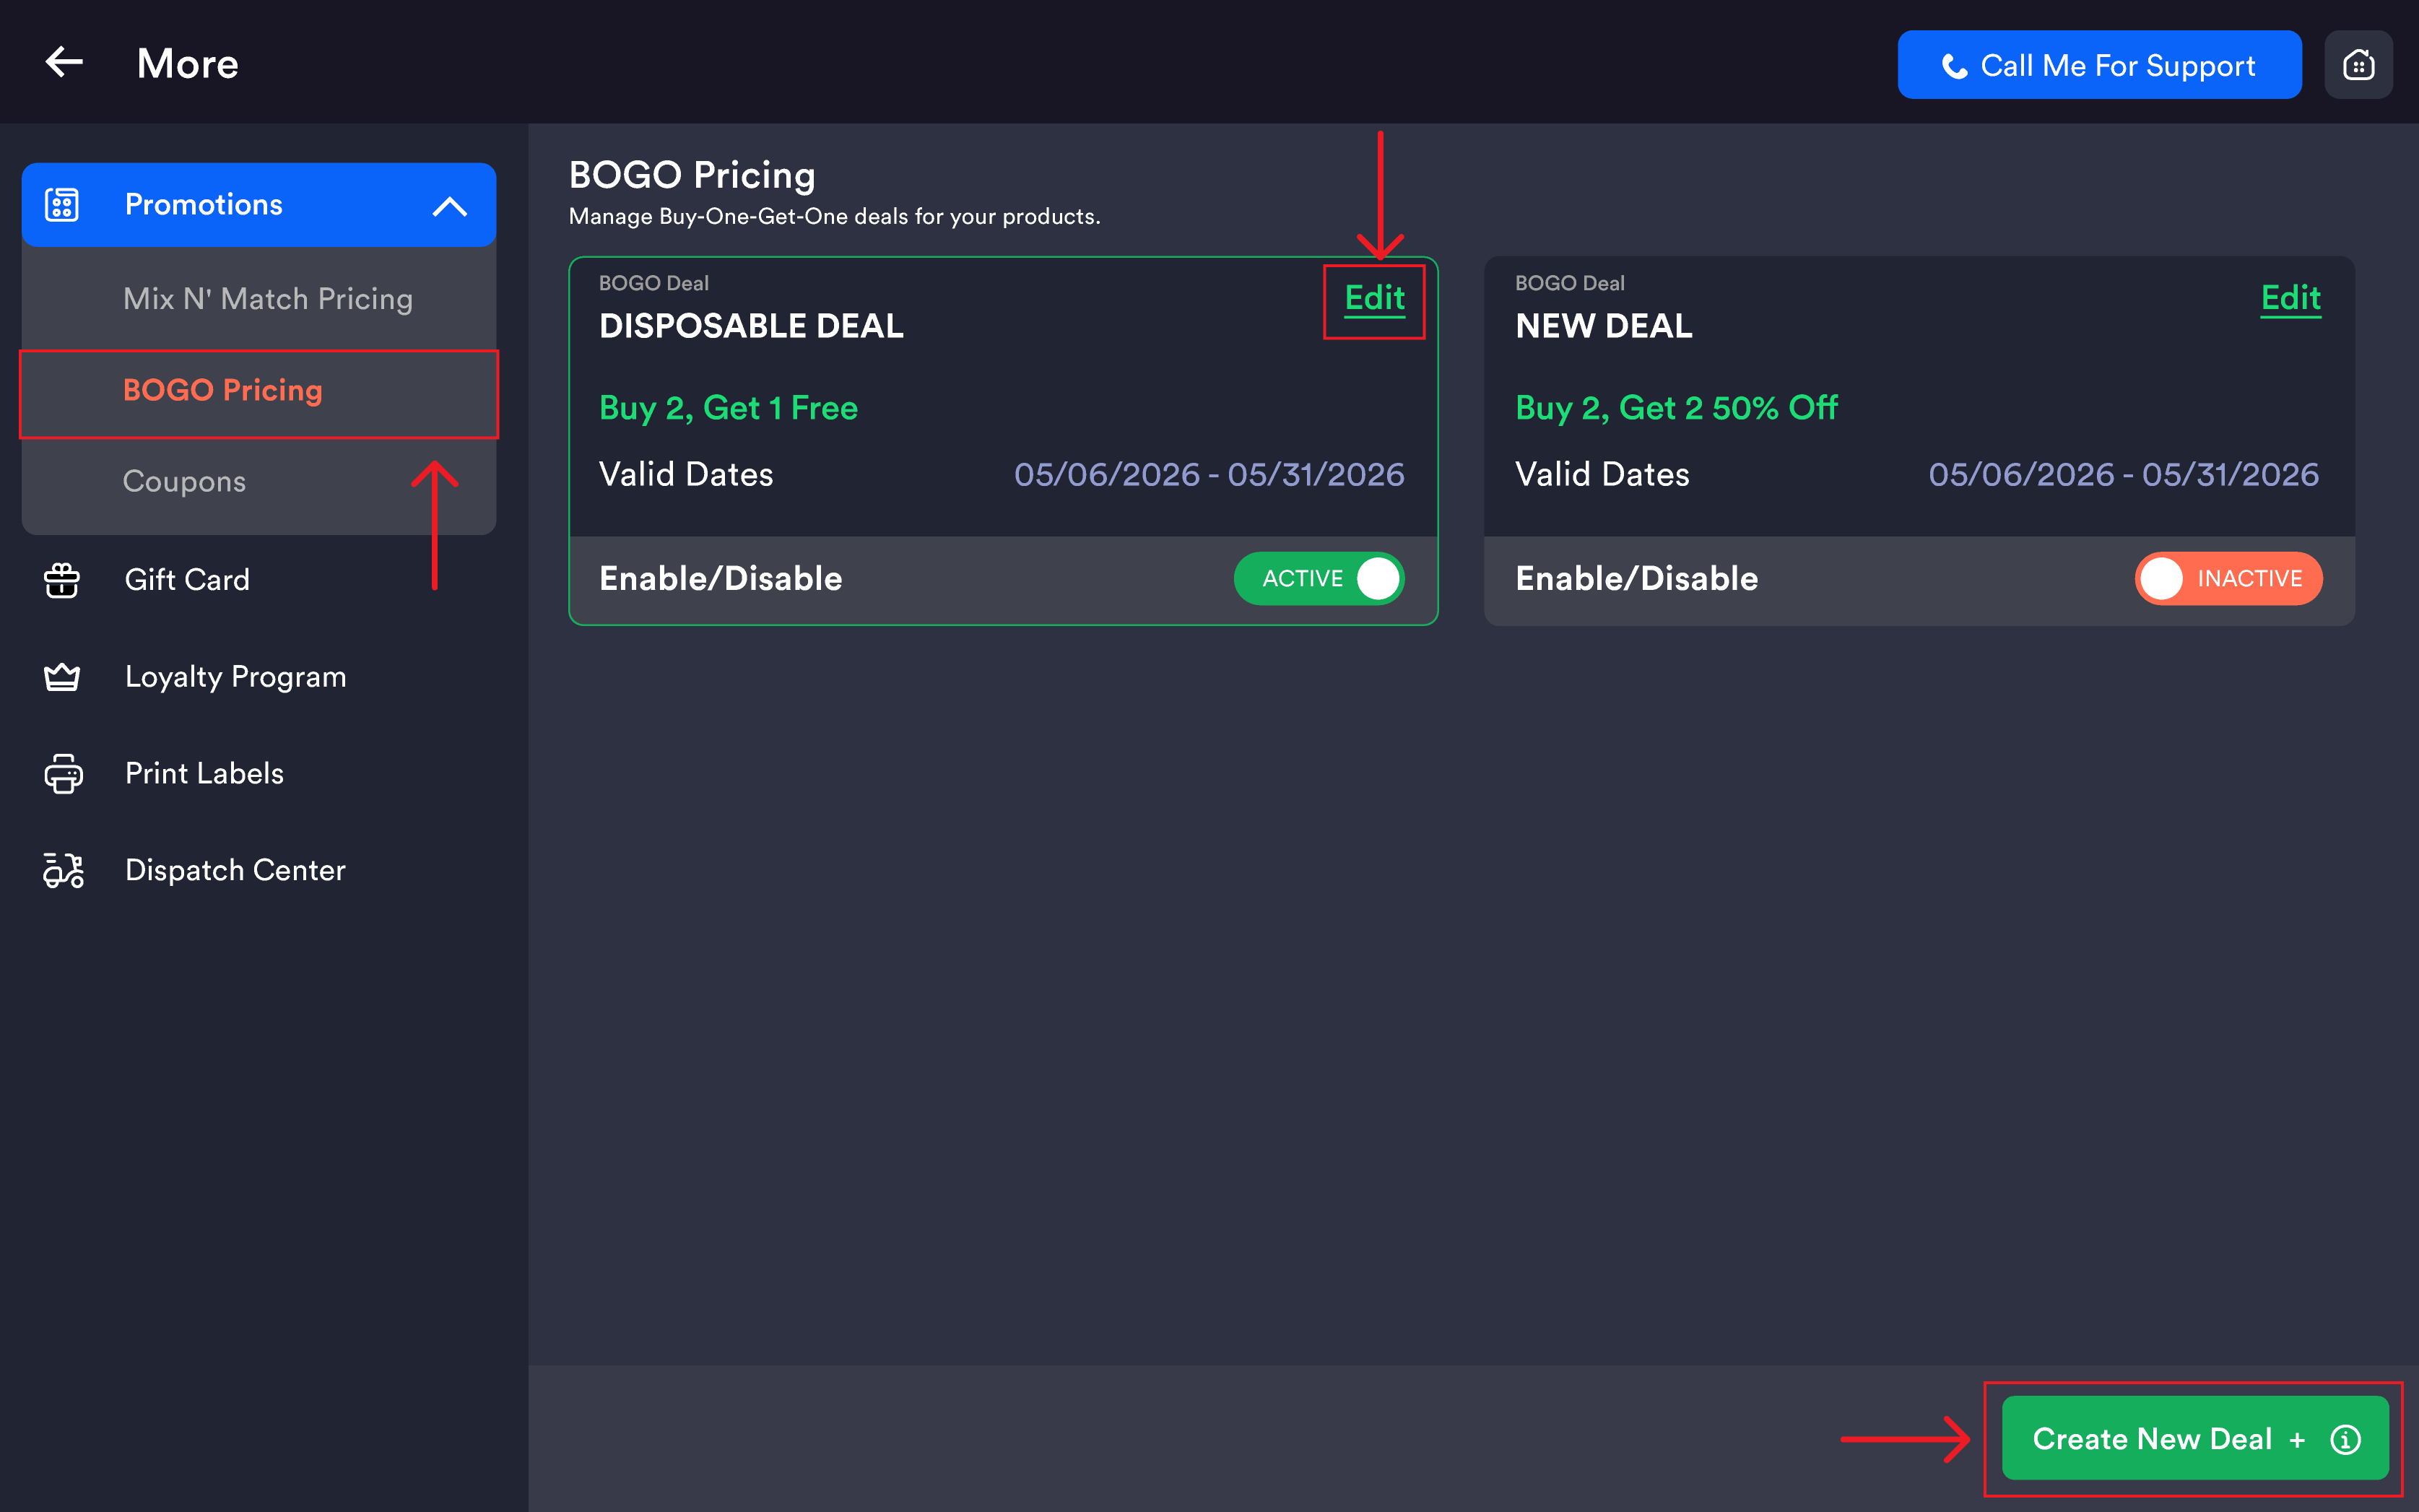Go back using the left arrow
Image resolution: width=2419 pixels, height=1512 pixels.
coord(64,62)
